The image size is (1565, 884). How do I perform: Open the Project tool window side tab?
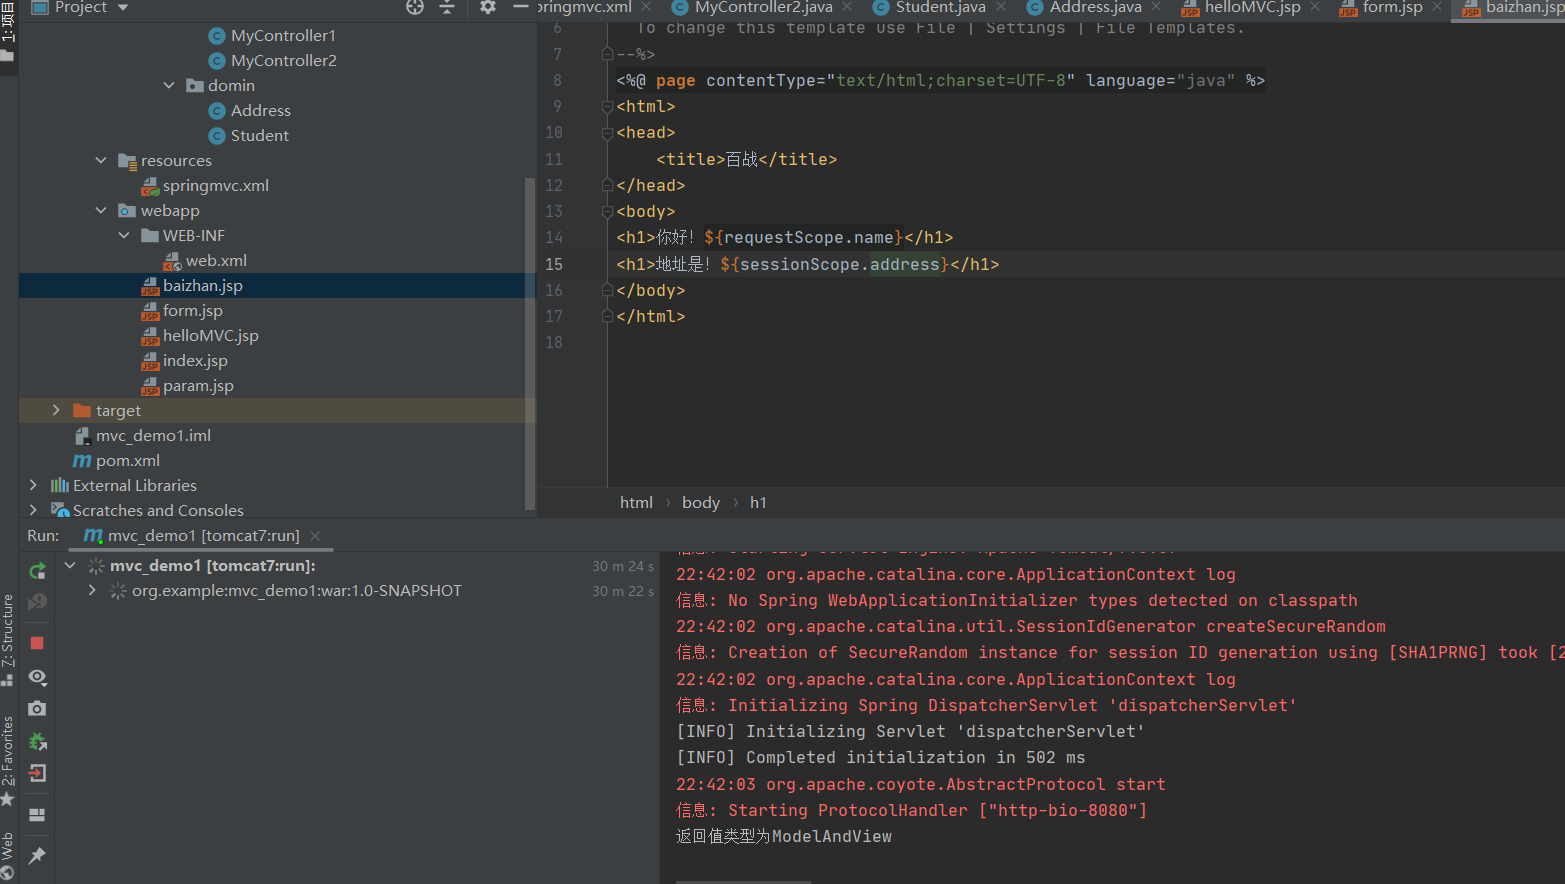click(8, 32)
